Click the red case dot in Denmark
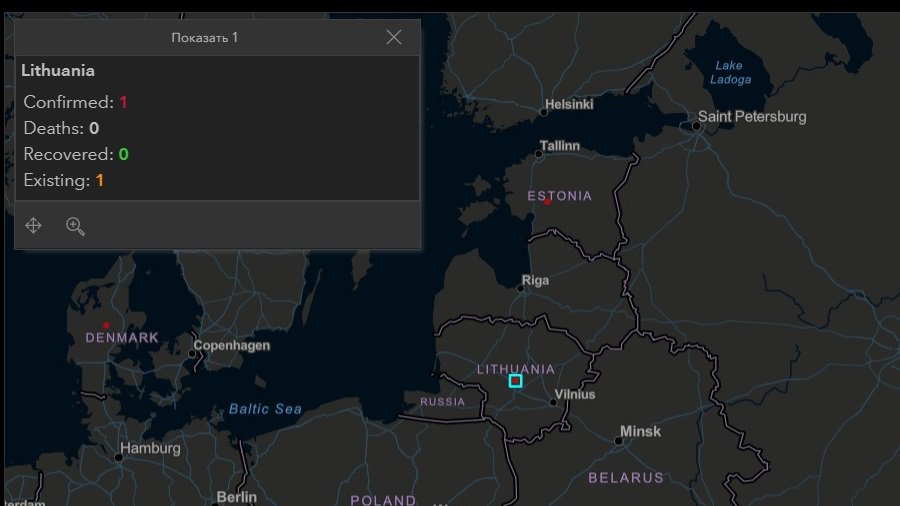Viewport: 900px width, 506px height. coord(106,325)
